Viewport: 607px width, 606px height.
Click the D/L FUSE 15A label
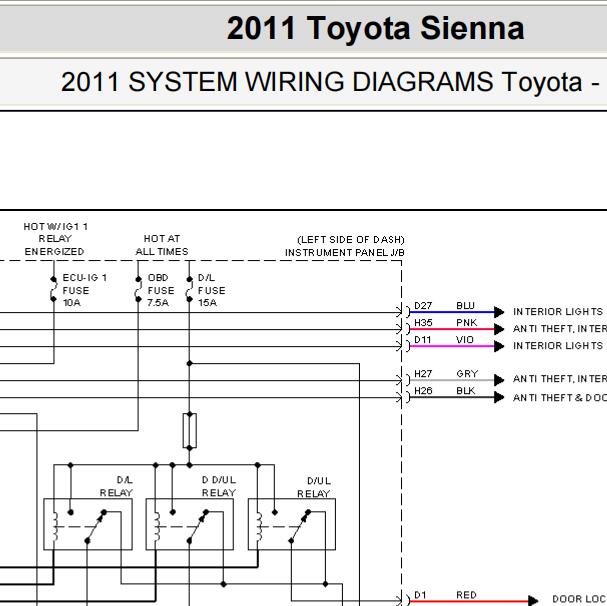tap(211, 290)
